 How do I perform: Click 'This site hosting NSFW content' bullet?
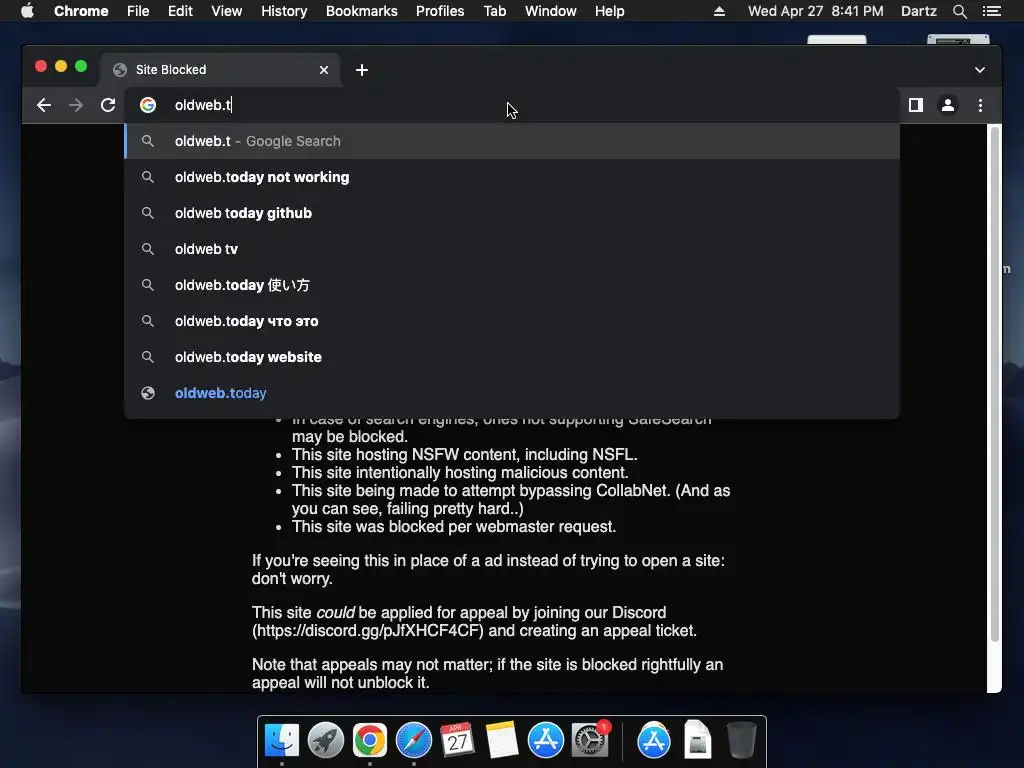click(464, 455)
